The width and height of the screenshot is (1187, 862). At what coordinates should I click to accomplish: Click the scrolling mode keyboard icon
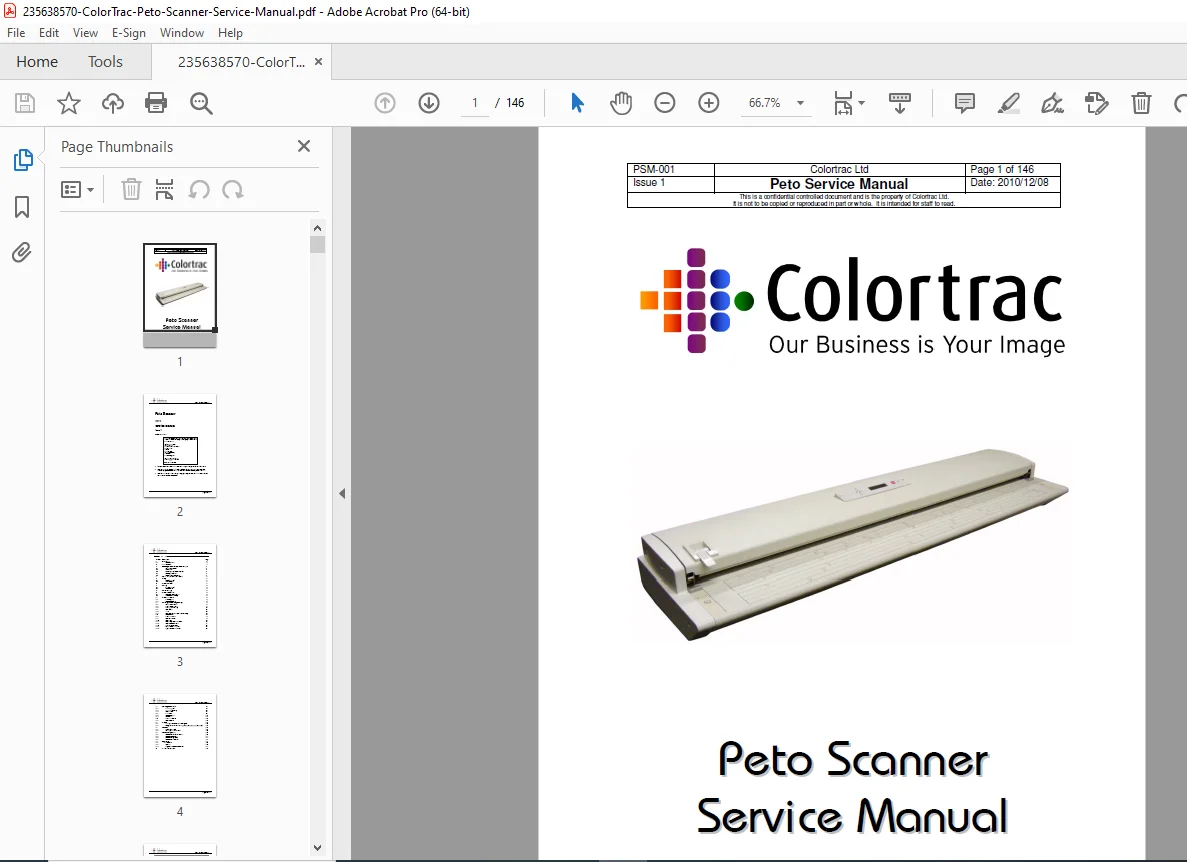[x=899, y=103]
